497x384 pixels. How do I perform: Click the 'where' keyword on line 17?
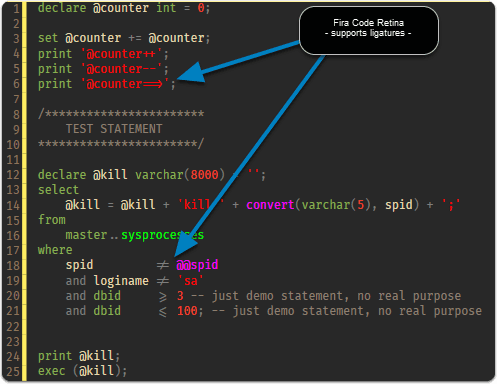tap(55, 250)
